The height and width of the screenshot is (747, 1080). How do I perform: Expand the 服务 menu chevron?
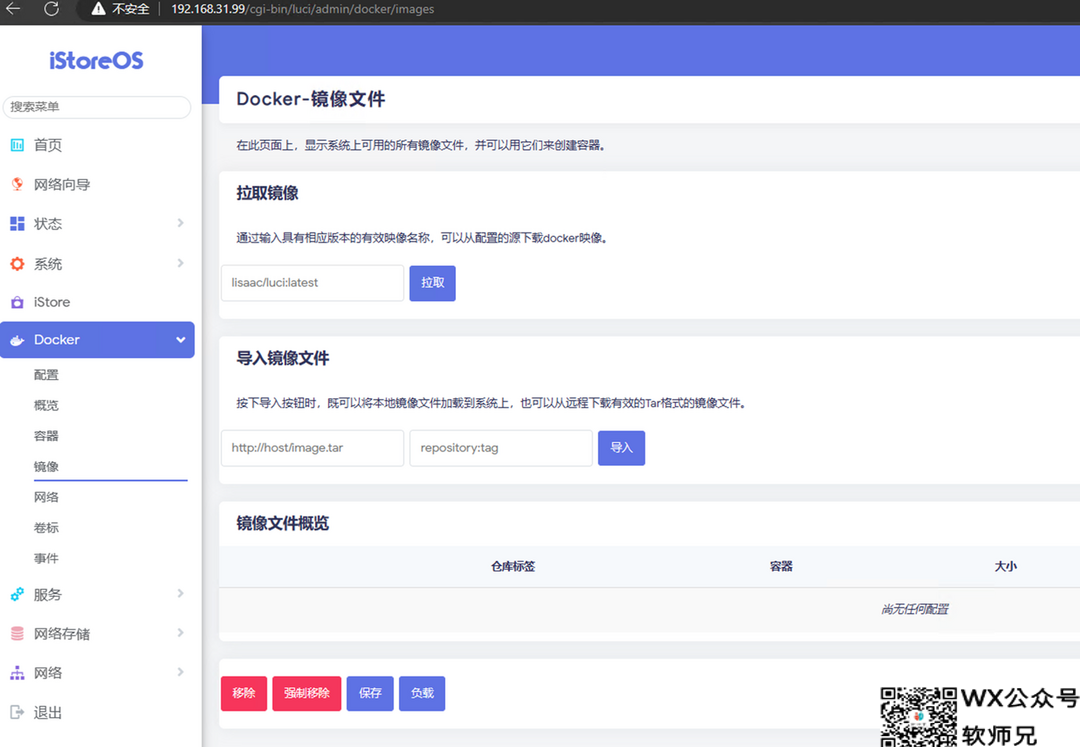tap(180, 593)
